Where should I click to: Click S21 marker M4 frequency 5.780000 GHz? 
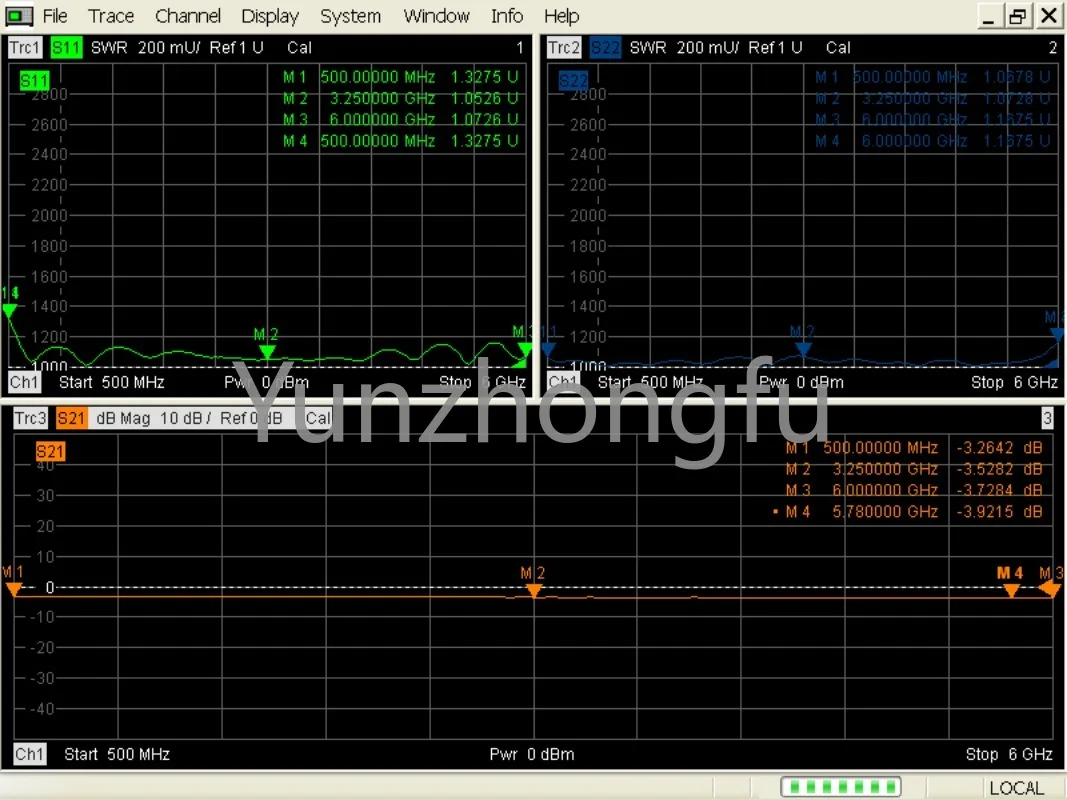click(x=885, y=512)
